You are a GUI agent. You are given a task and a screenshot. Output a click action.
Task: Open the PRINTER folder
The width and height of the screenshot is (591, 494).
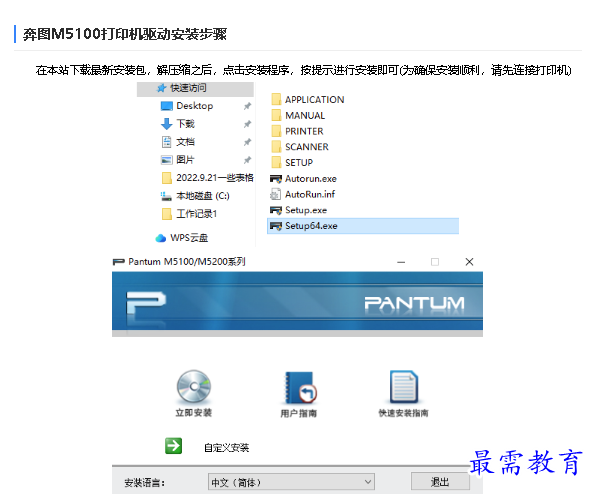pyautogui.click(x=304, y=131)
